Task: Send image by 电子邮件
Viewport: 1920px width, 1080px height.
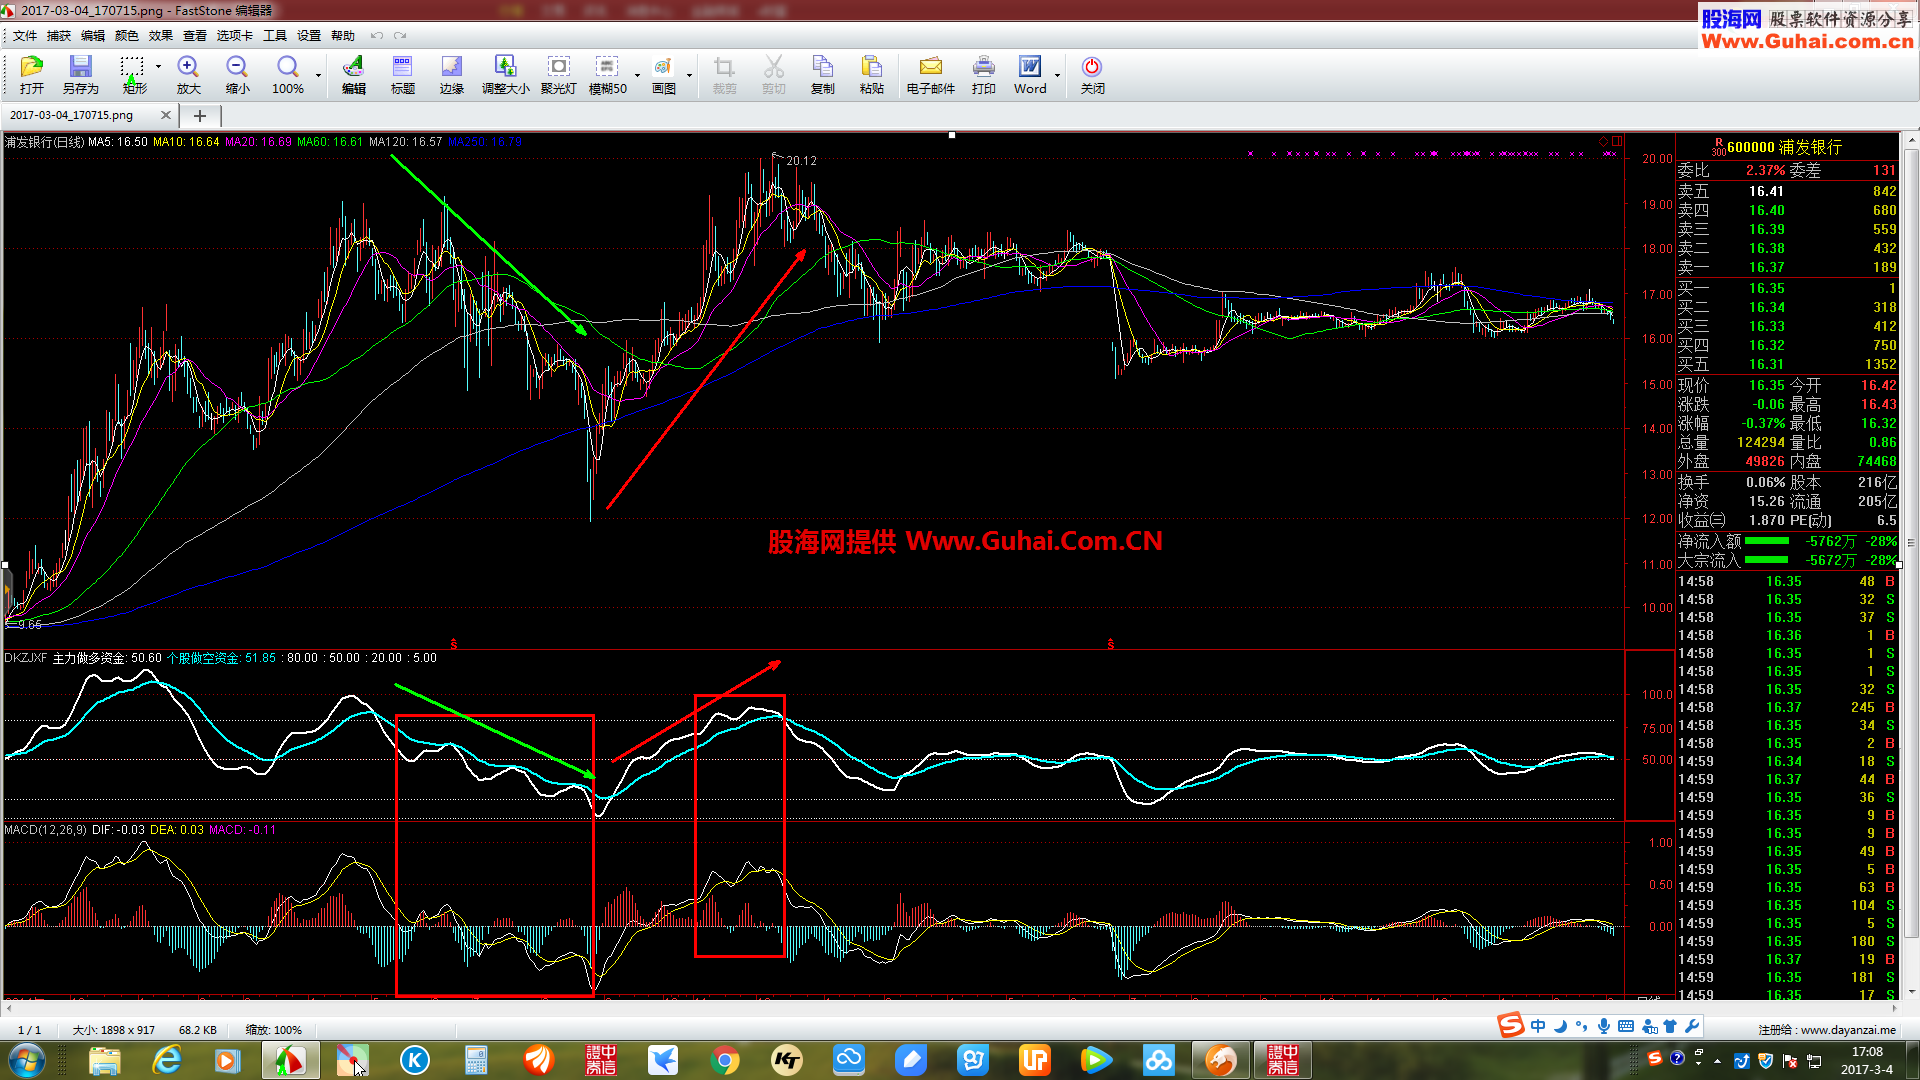Action: 930,75
